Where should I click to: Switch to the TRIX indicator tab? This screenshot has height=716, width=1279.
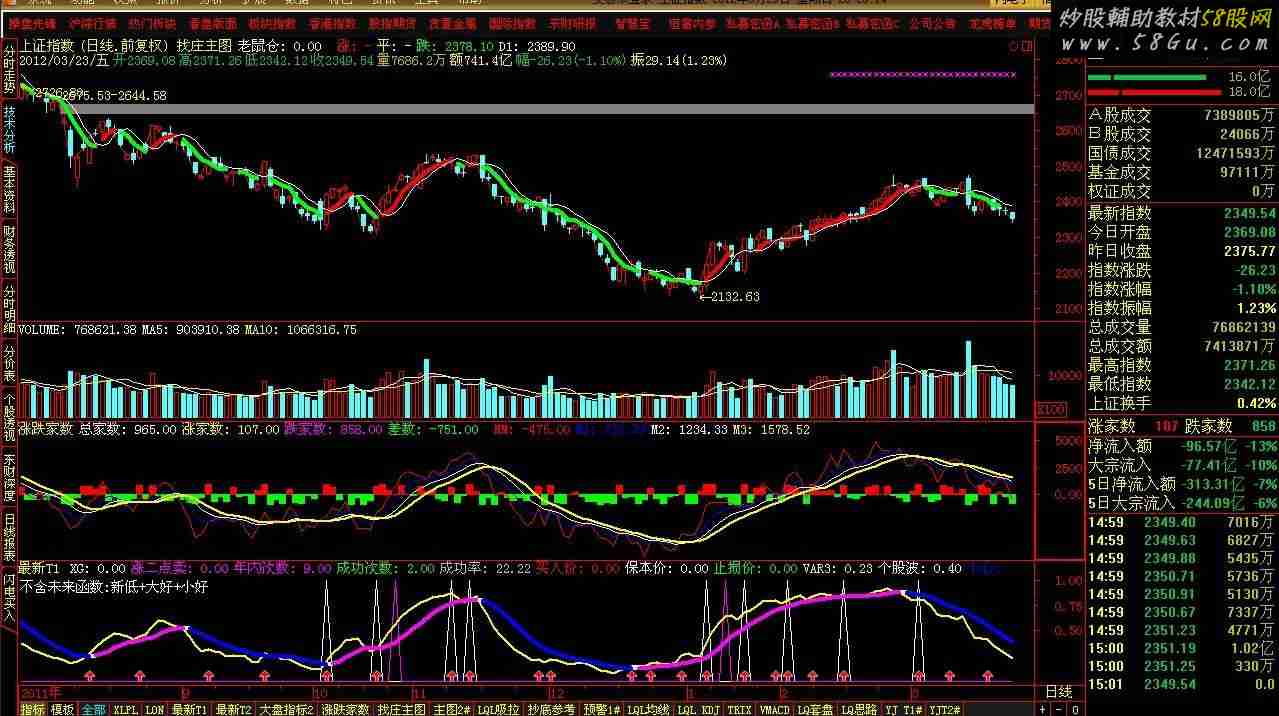[x=739, y=709]
